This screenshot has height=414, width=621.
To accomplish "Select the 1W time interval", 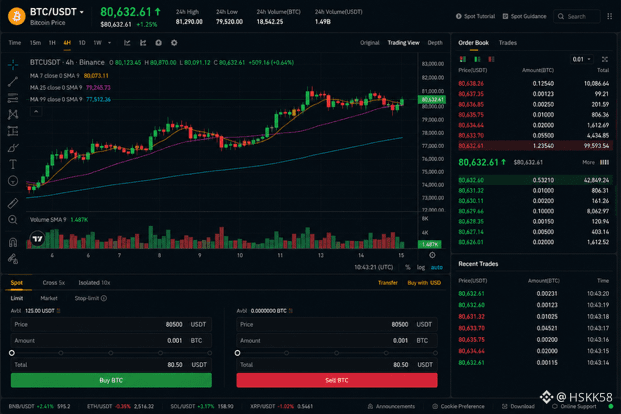I will pyautogui.click(x=97, y=43).
